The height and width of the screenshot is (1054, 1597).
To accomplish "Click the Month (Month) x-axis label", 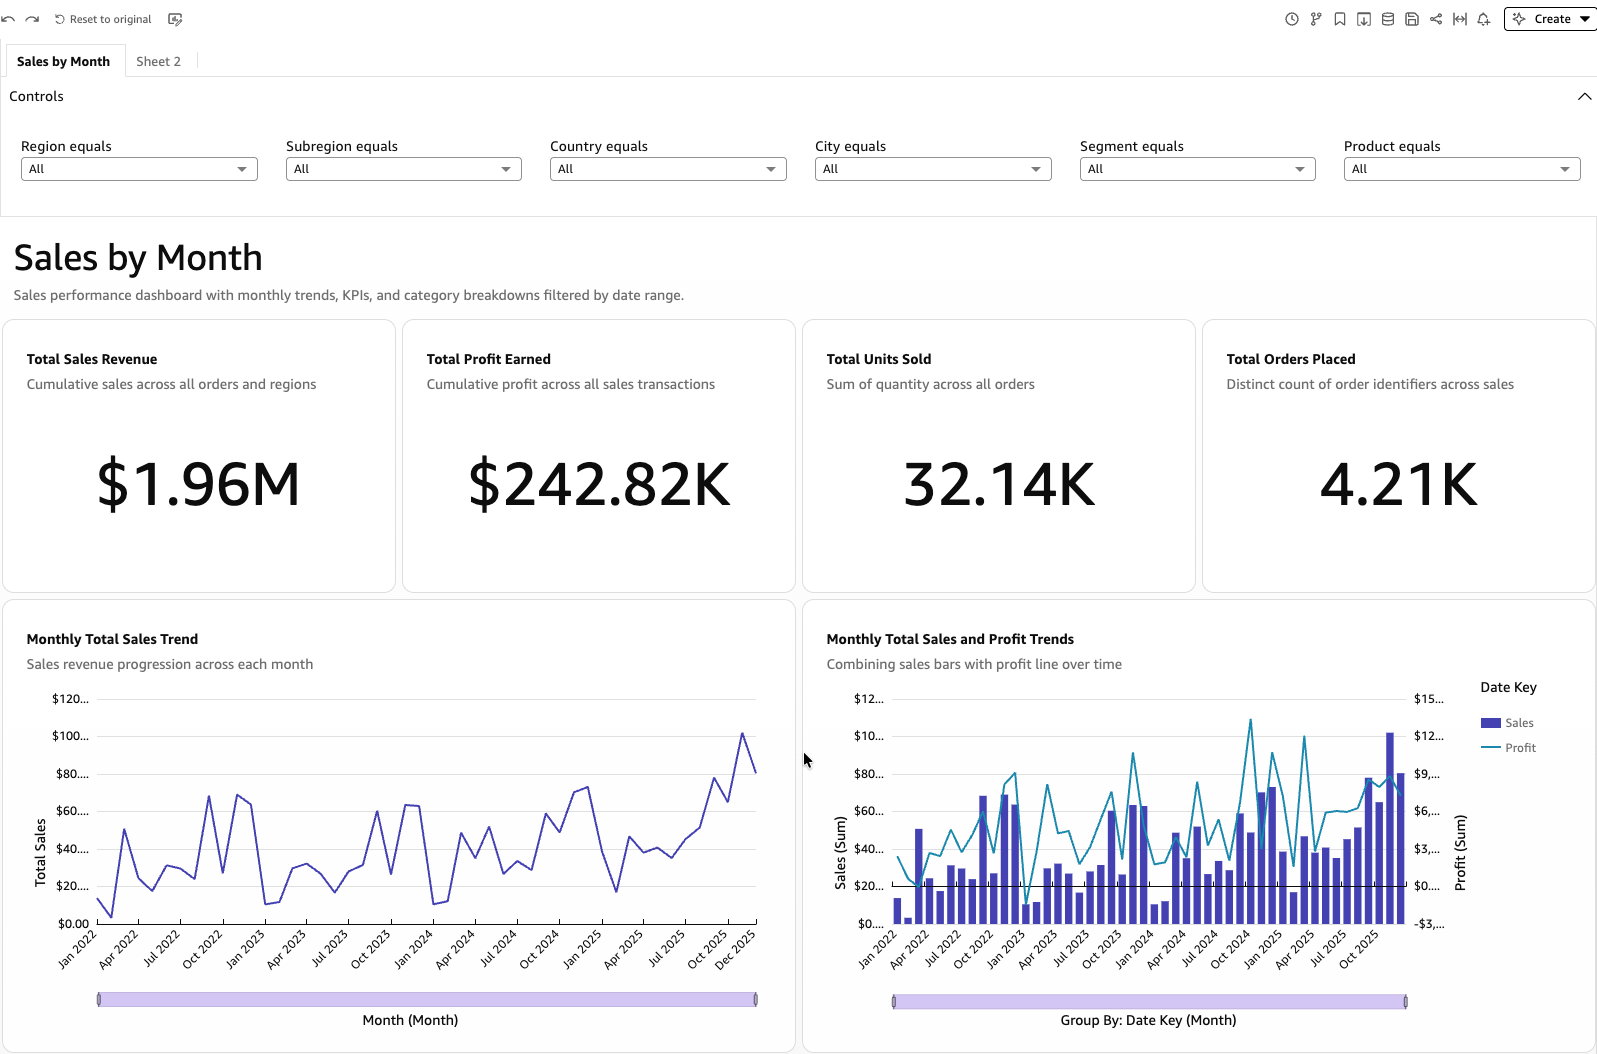I will point(410,1020).
